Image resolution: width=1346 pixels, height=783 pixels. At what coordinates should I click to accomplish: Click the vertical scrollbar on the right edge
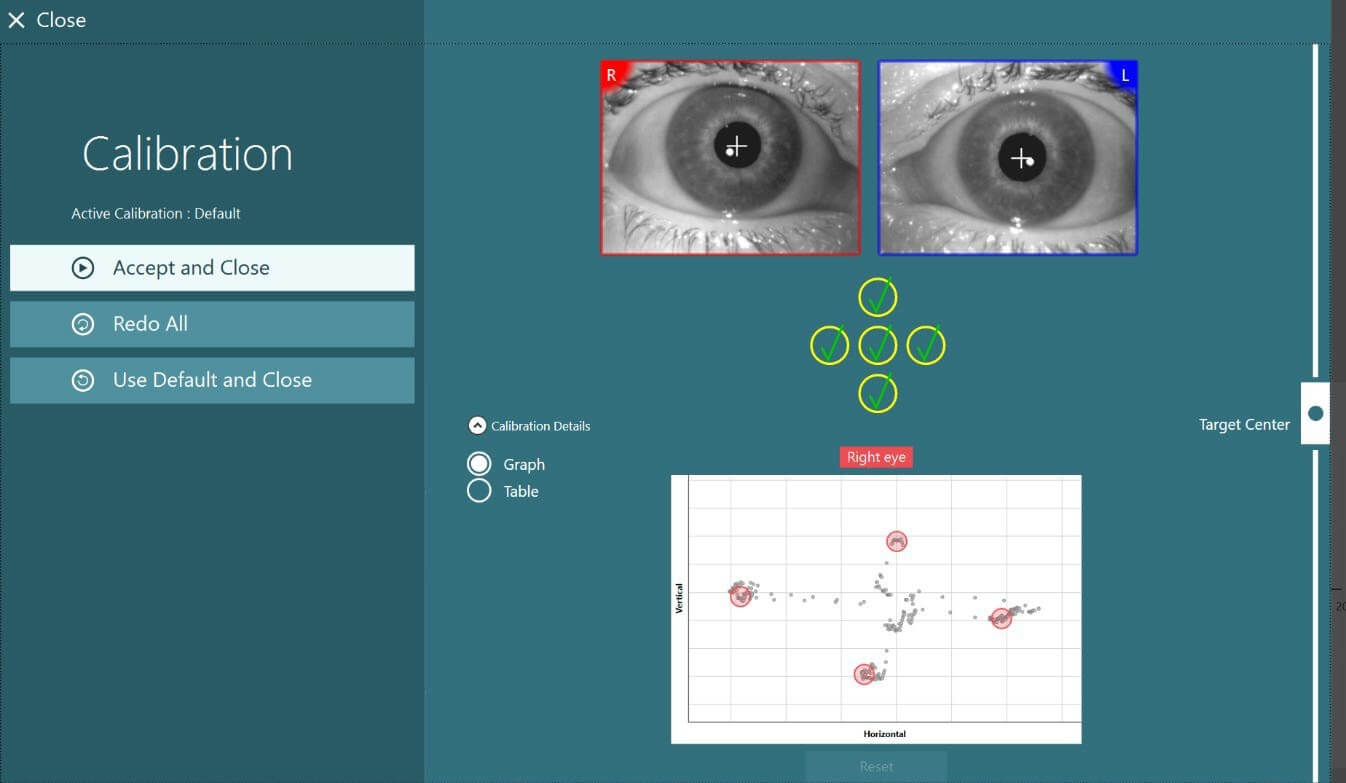[1315, 200]
